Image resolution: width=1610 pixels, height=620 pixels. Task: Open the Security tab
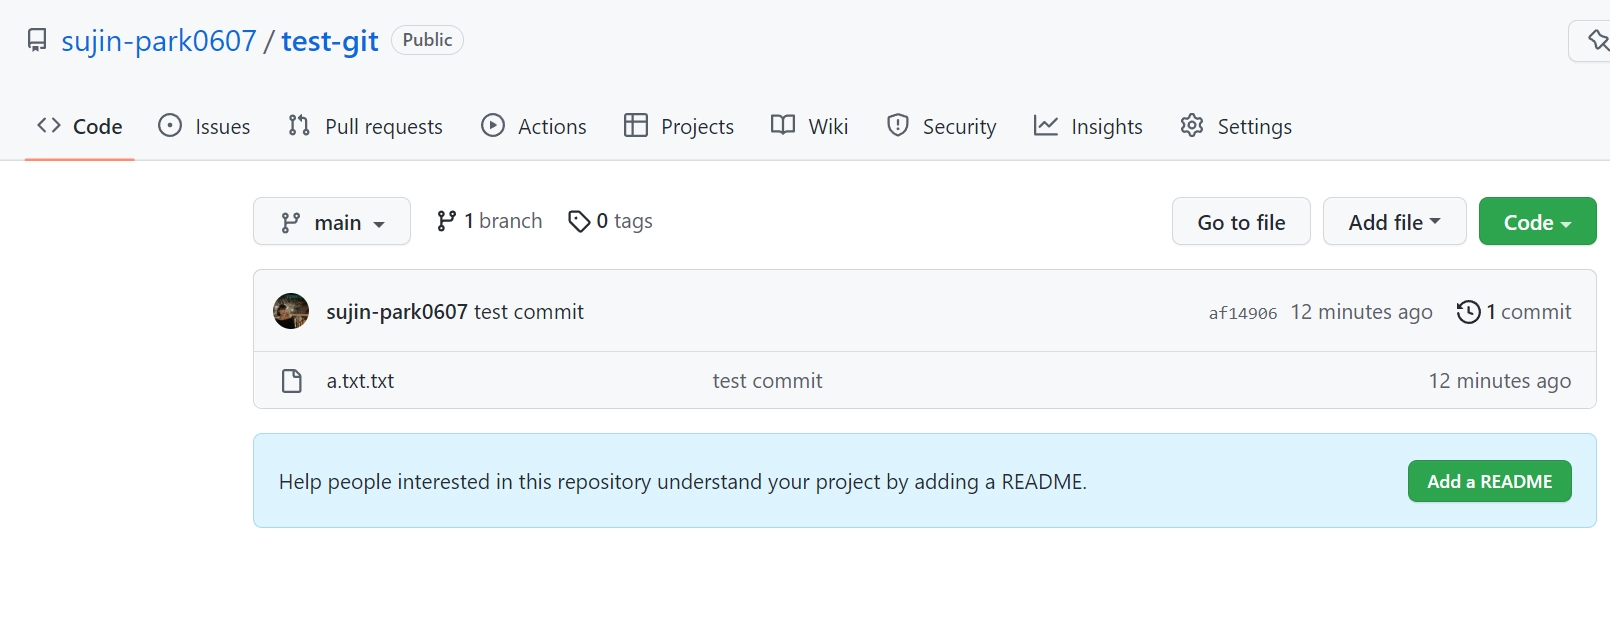(x=941, y=126)
